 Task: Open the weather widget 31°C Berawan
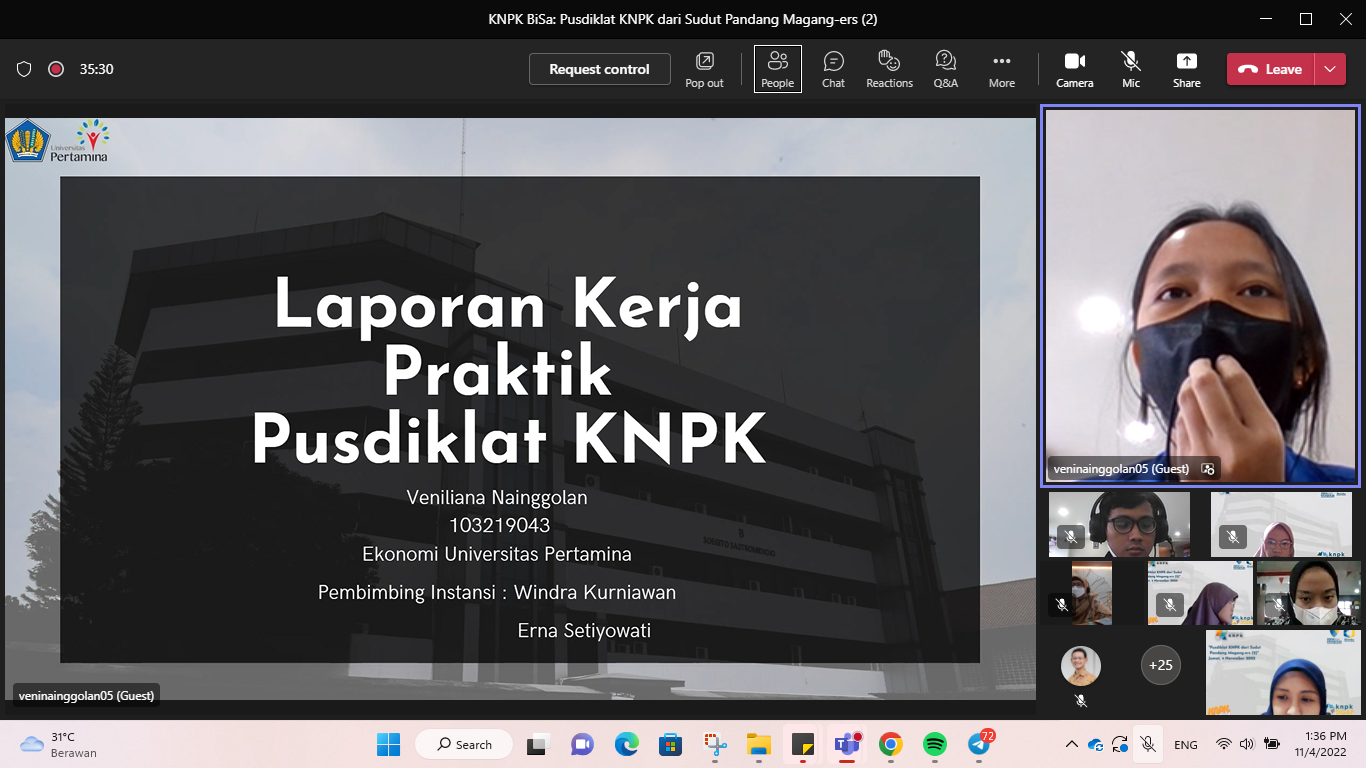[60, 744]
